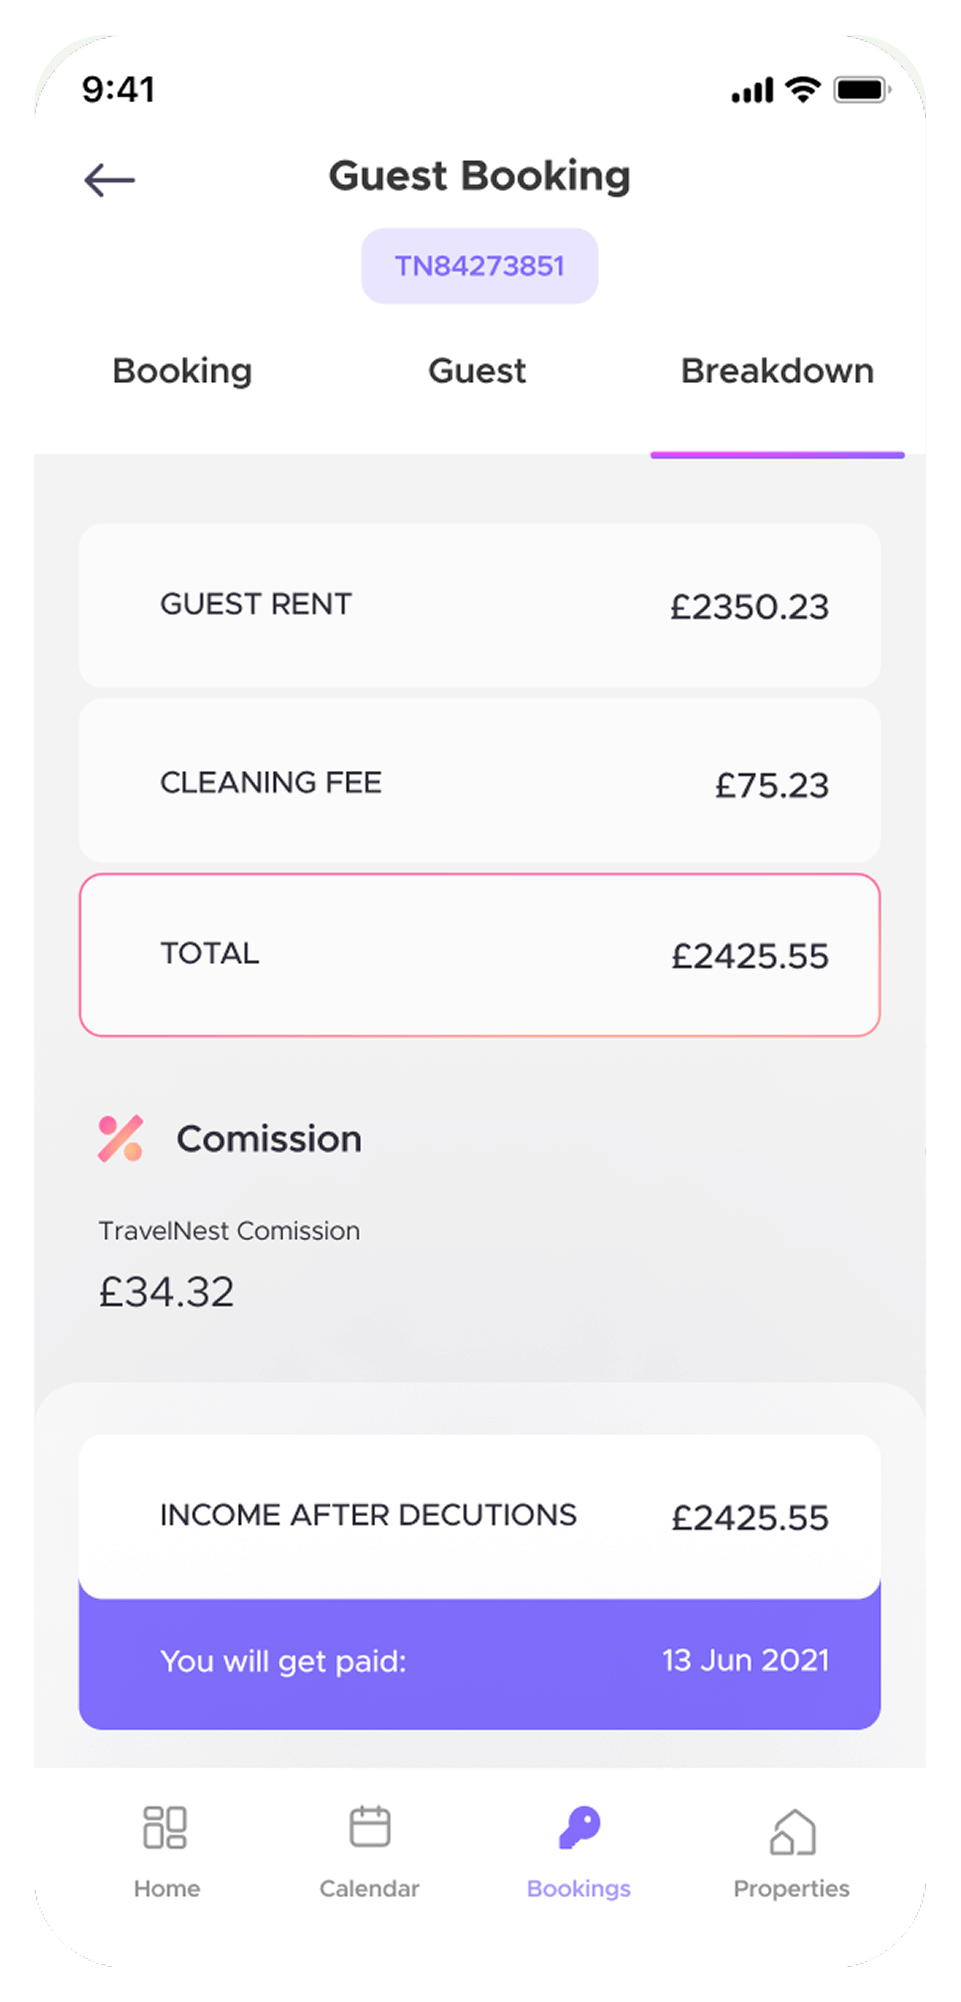Click the percent Comission icon

click(121, 1138)
